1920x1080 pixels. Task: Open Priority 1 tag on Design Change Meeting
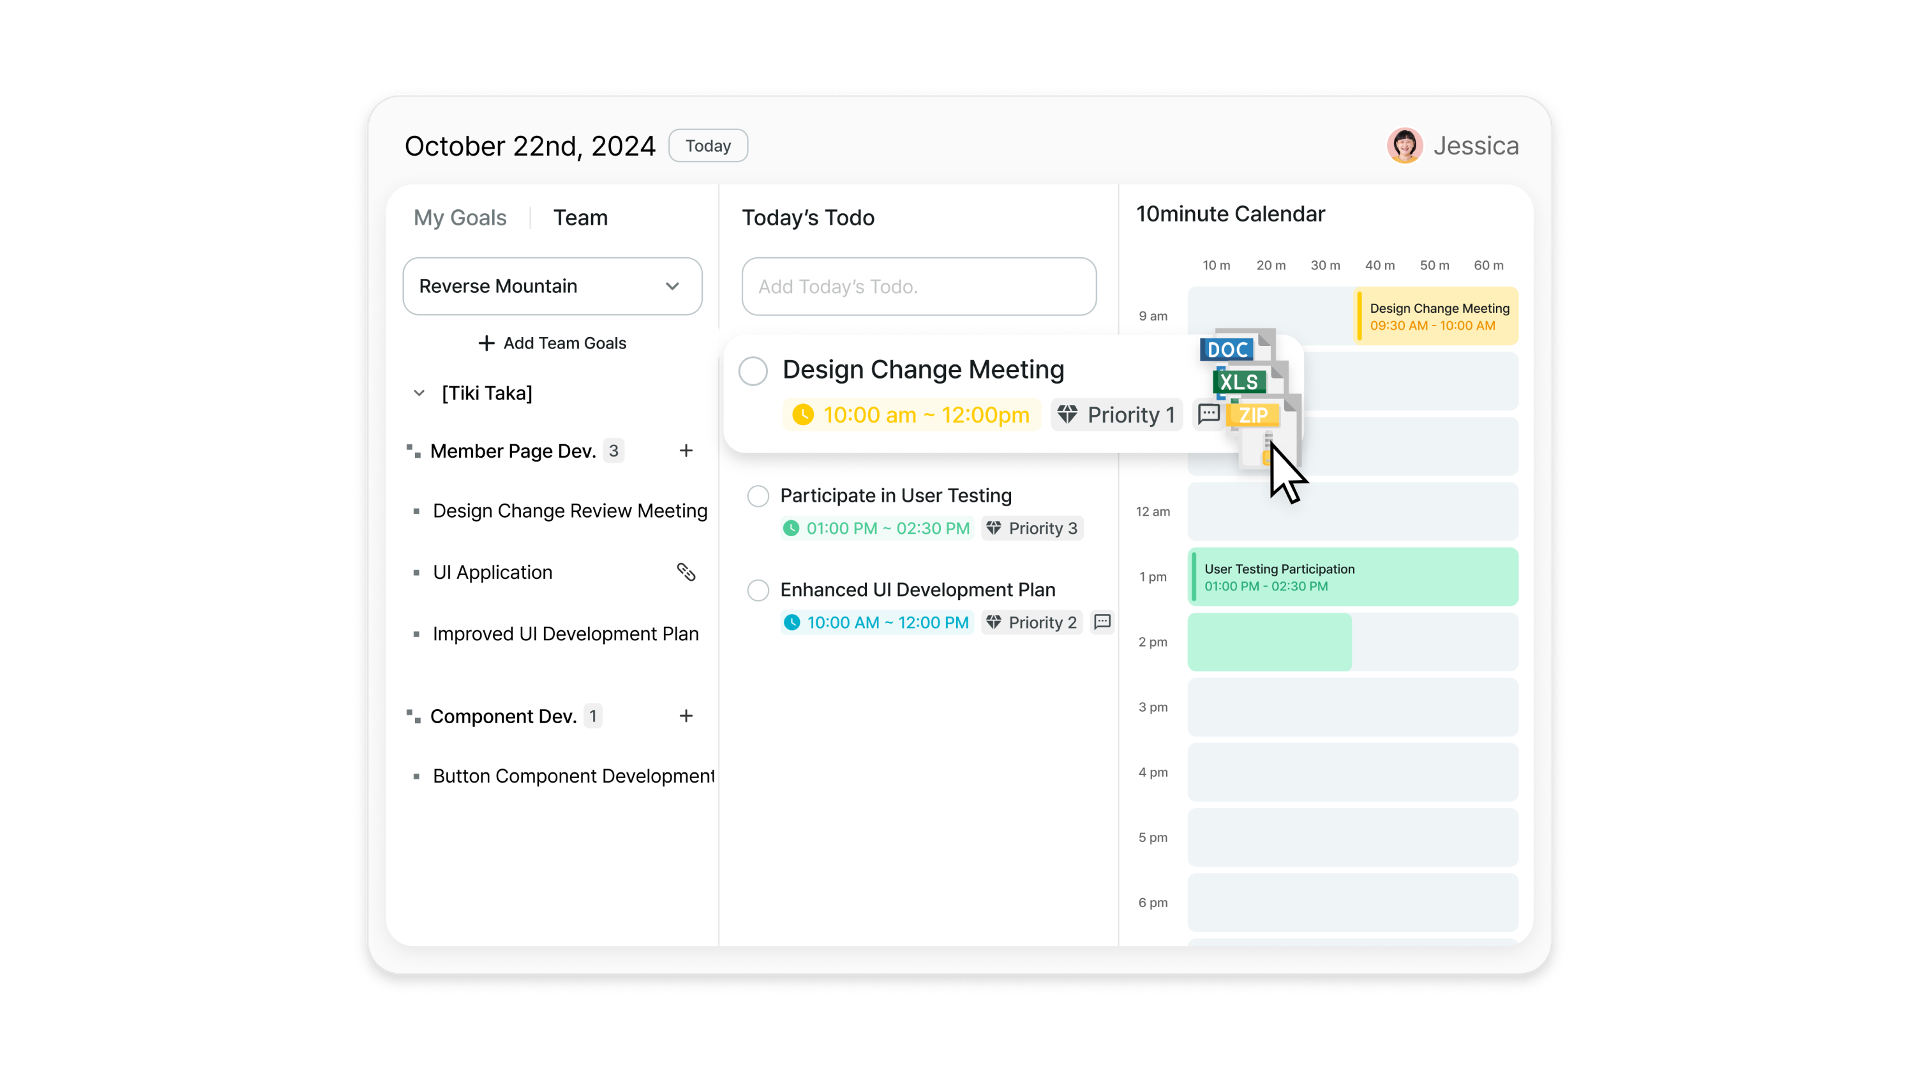pyautogui.click(x=1116, y=415)
